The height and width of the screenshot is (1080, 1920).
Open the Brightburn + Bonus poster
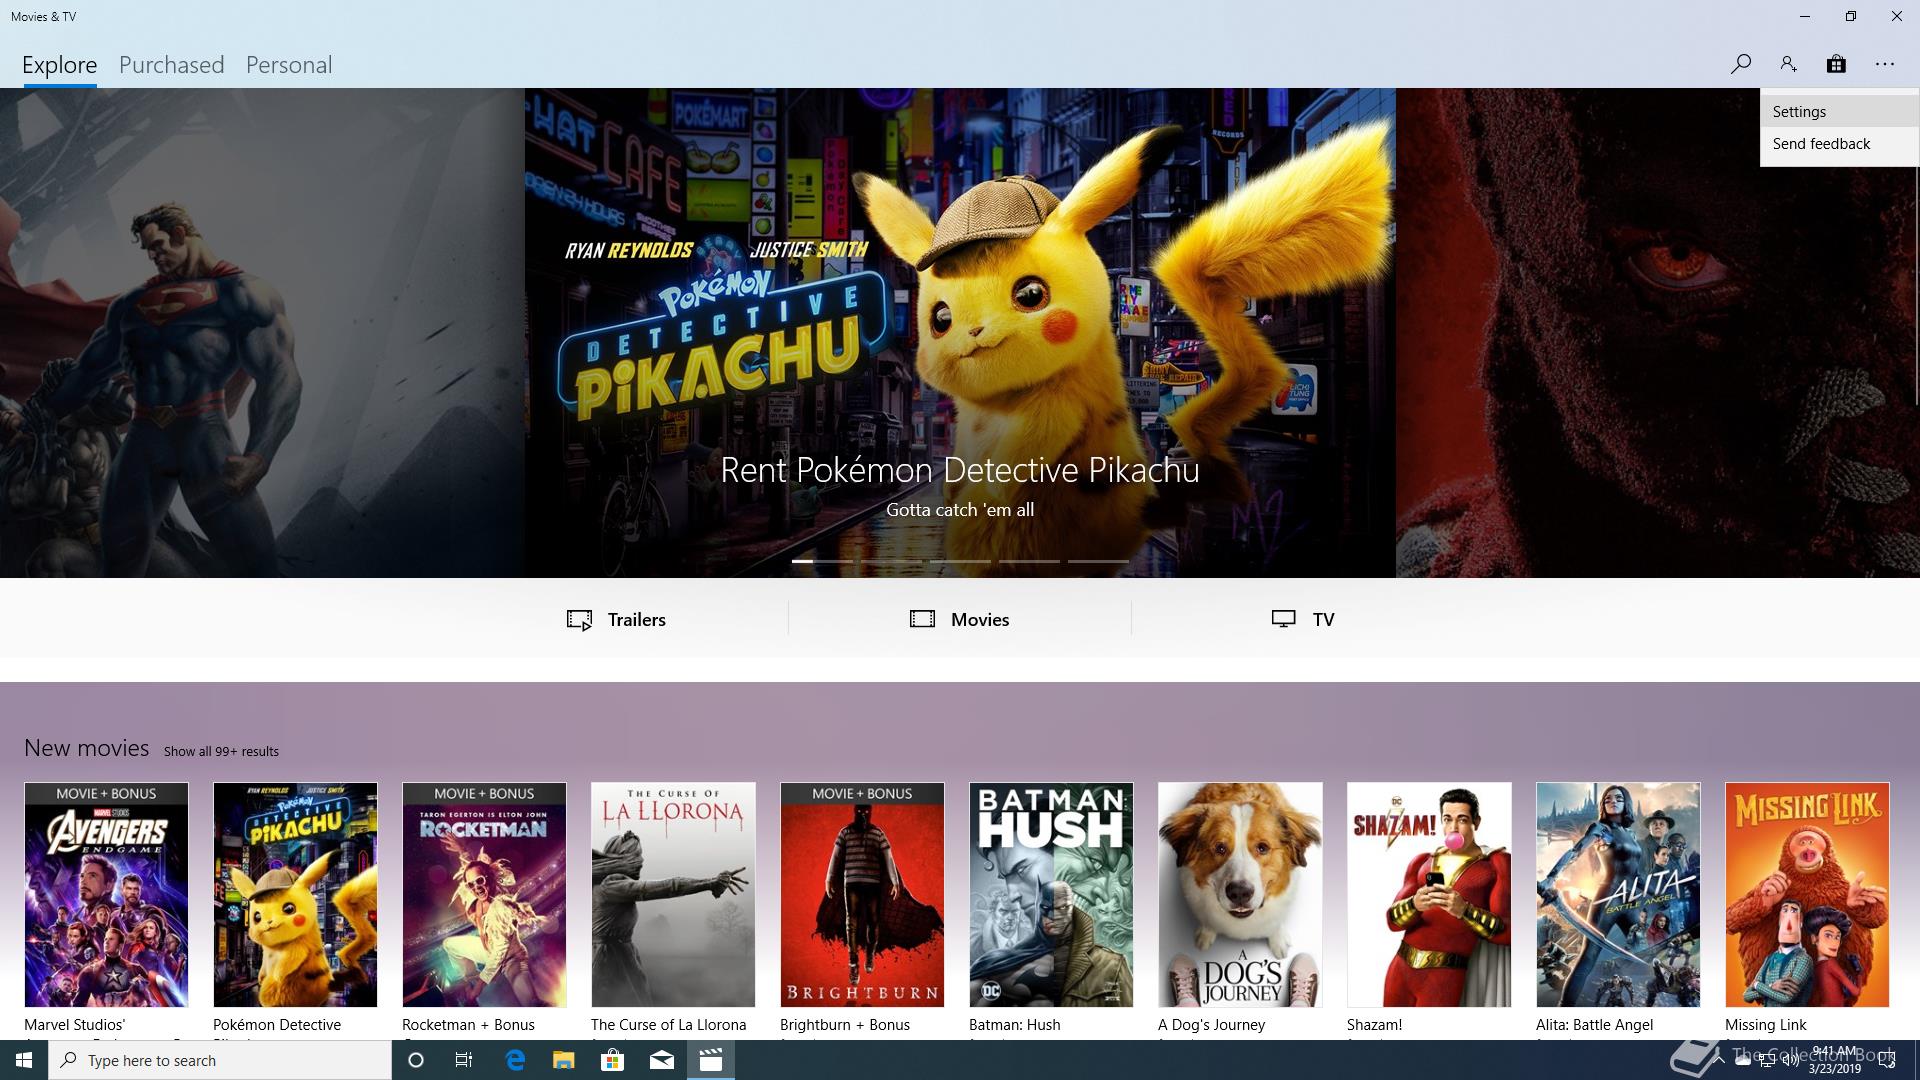click(x=862, y=895)
